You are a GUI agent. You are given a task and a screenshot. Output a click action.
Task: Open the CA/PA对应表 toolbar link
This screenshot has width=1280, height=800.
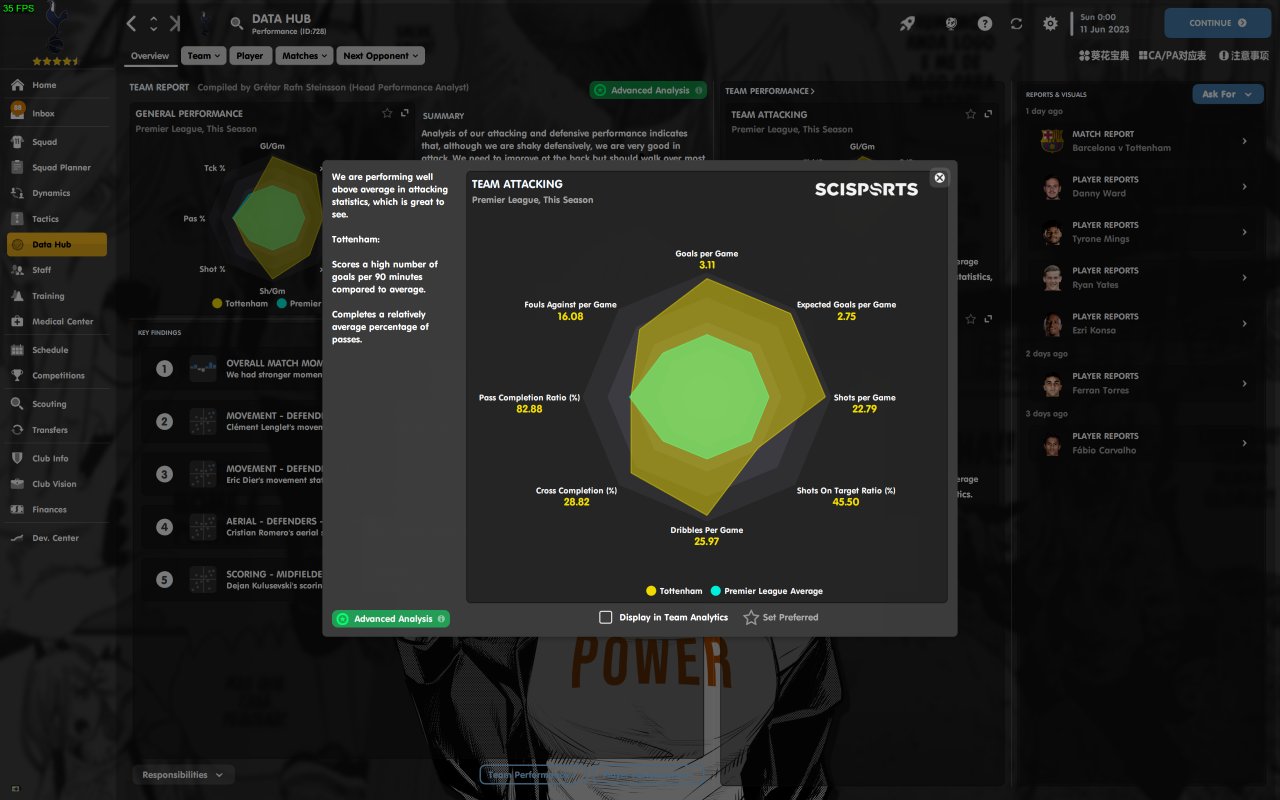[1171, 56]
